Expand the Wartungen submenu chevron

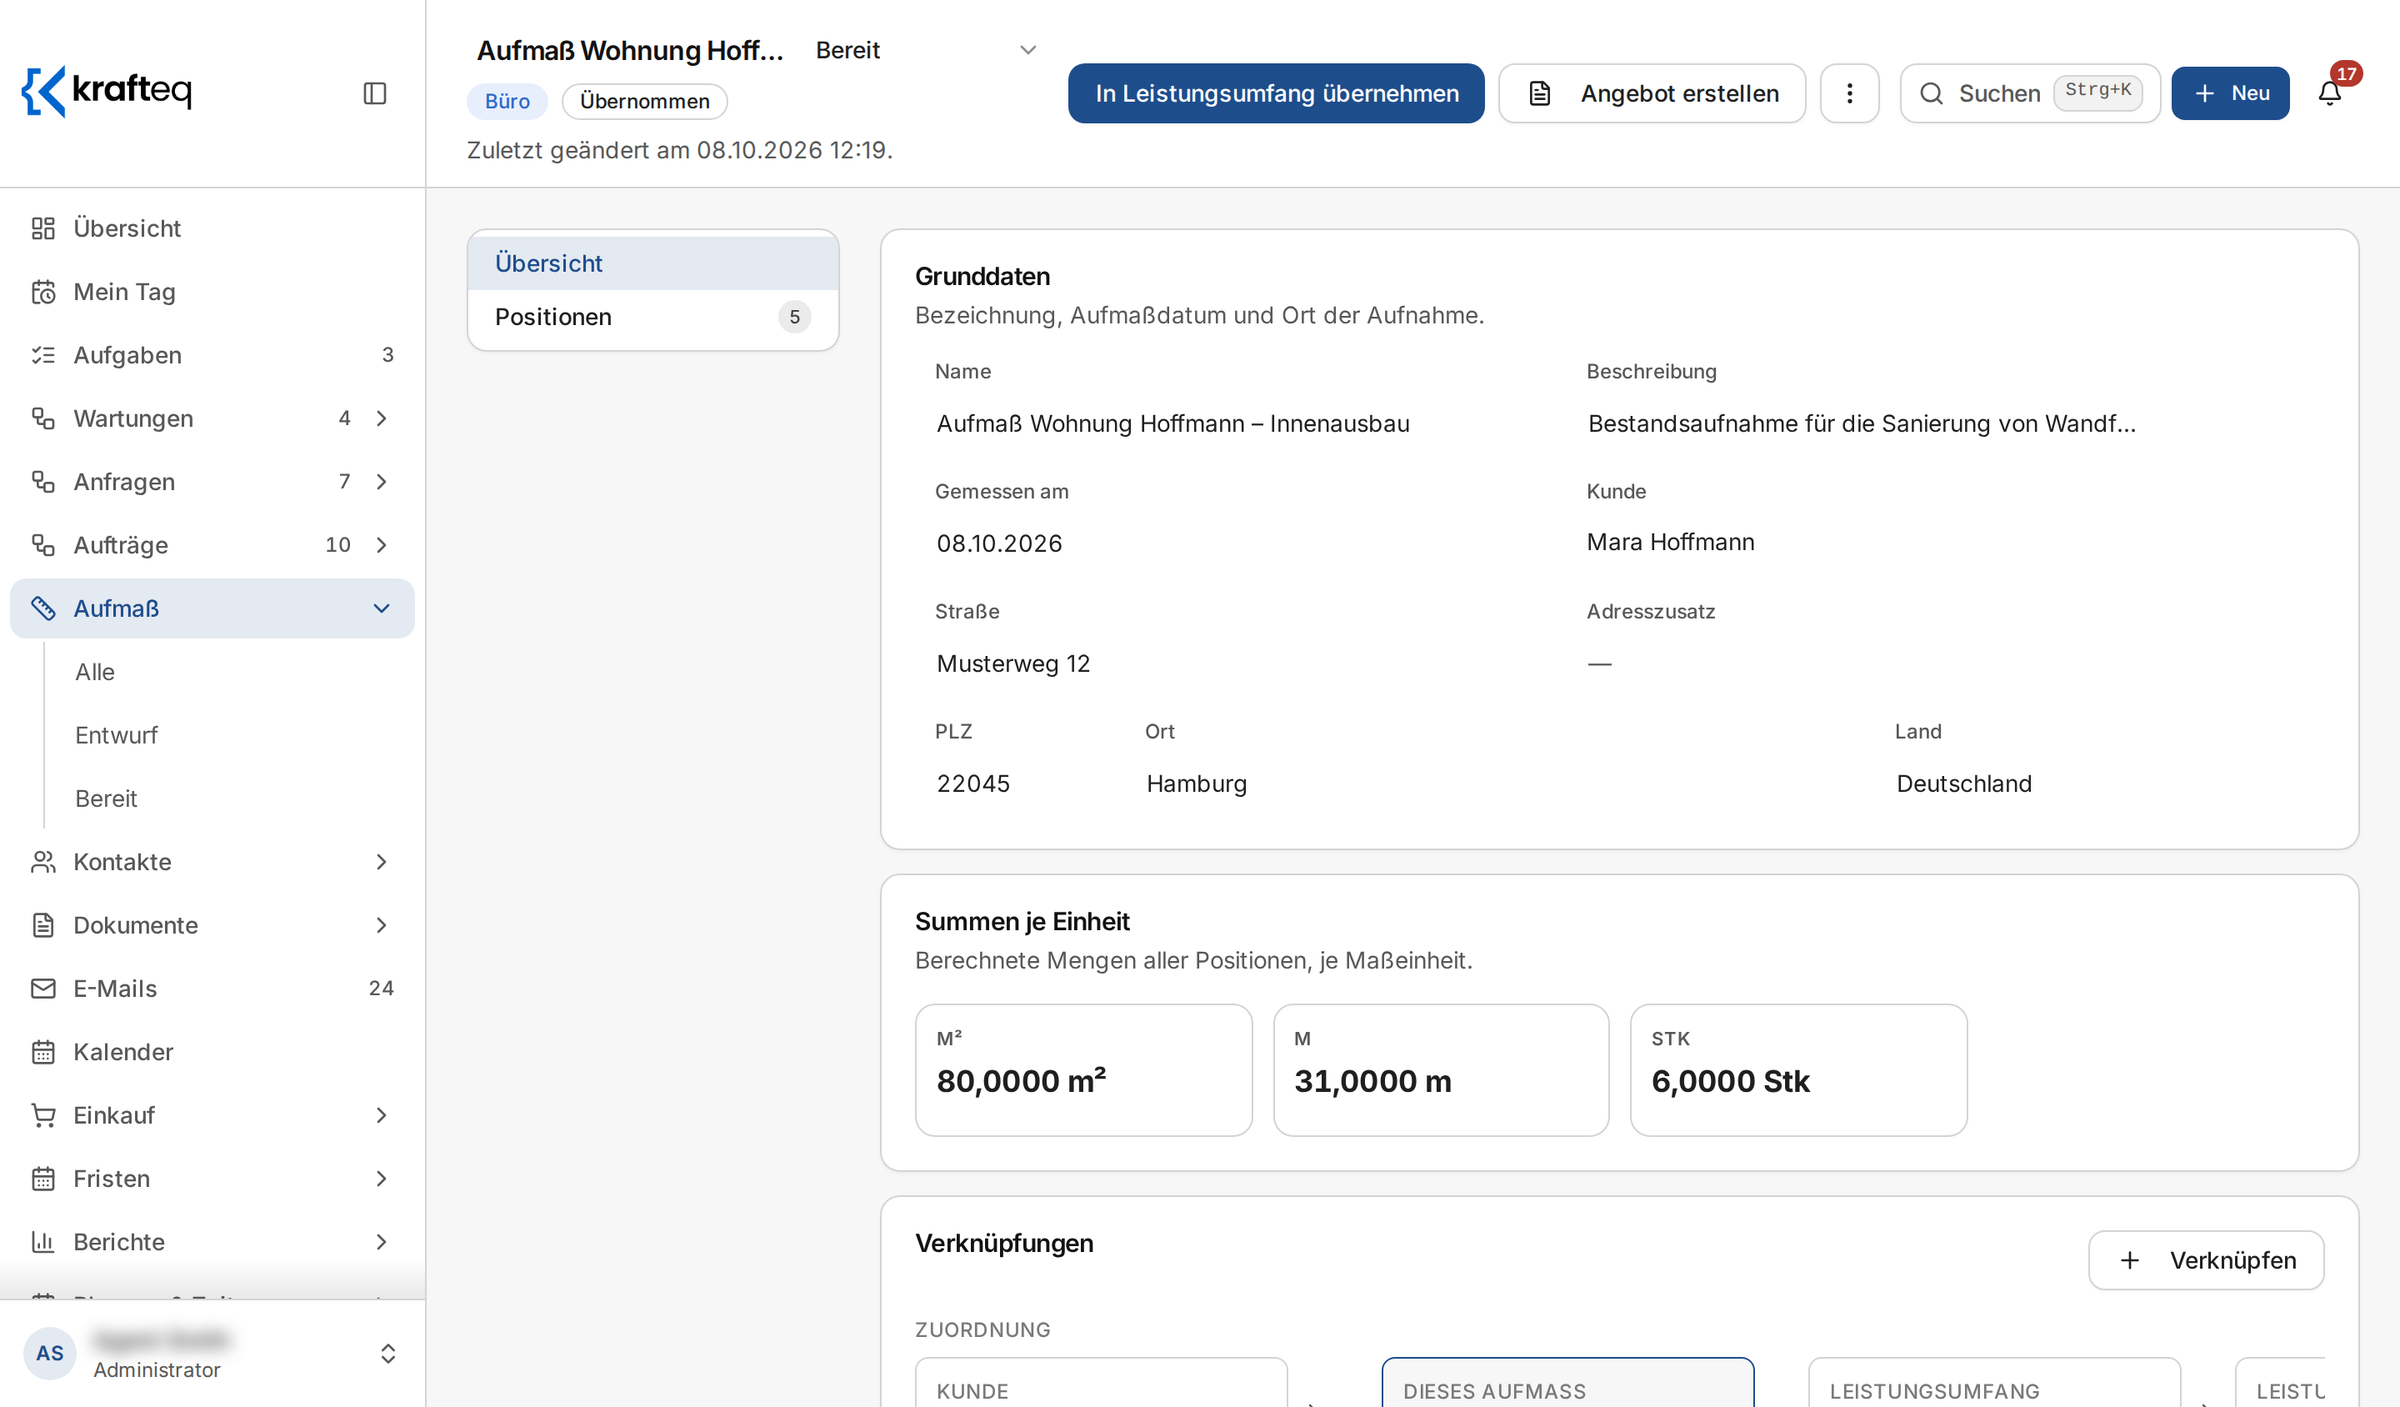381,418
